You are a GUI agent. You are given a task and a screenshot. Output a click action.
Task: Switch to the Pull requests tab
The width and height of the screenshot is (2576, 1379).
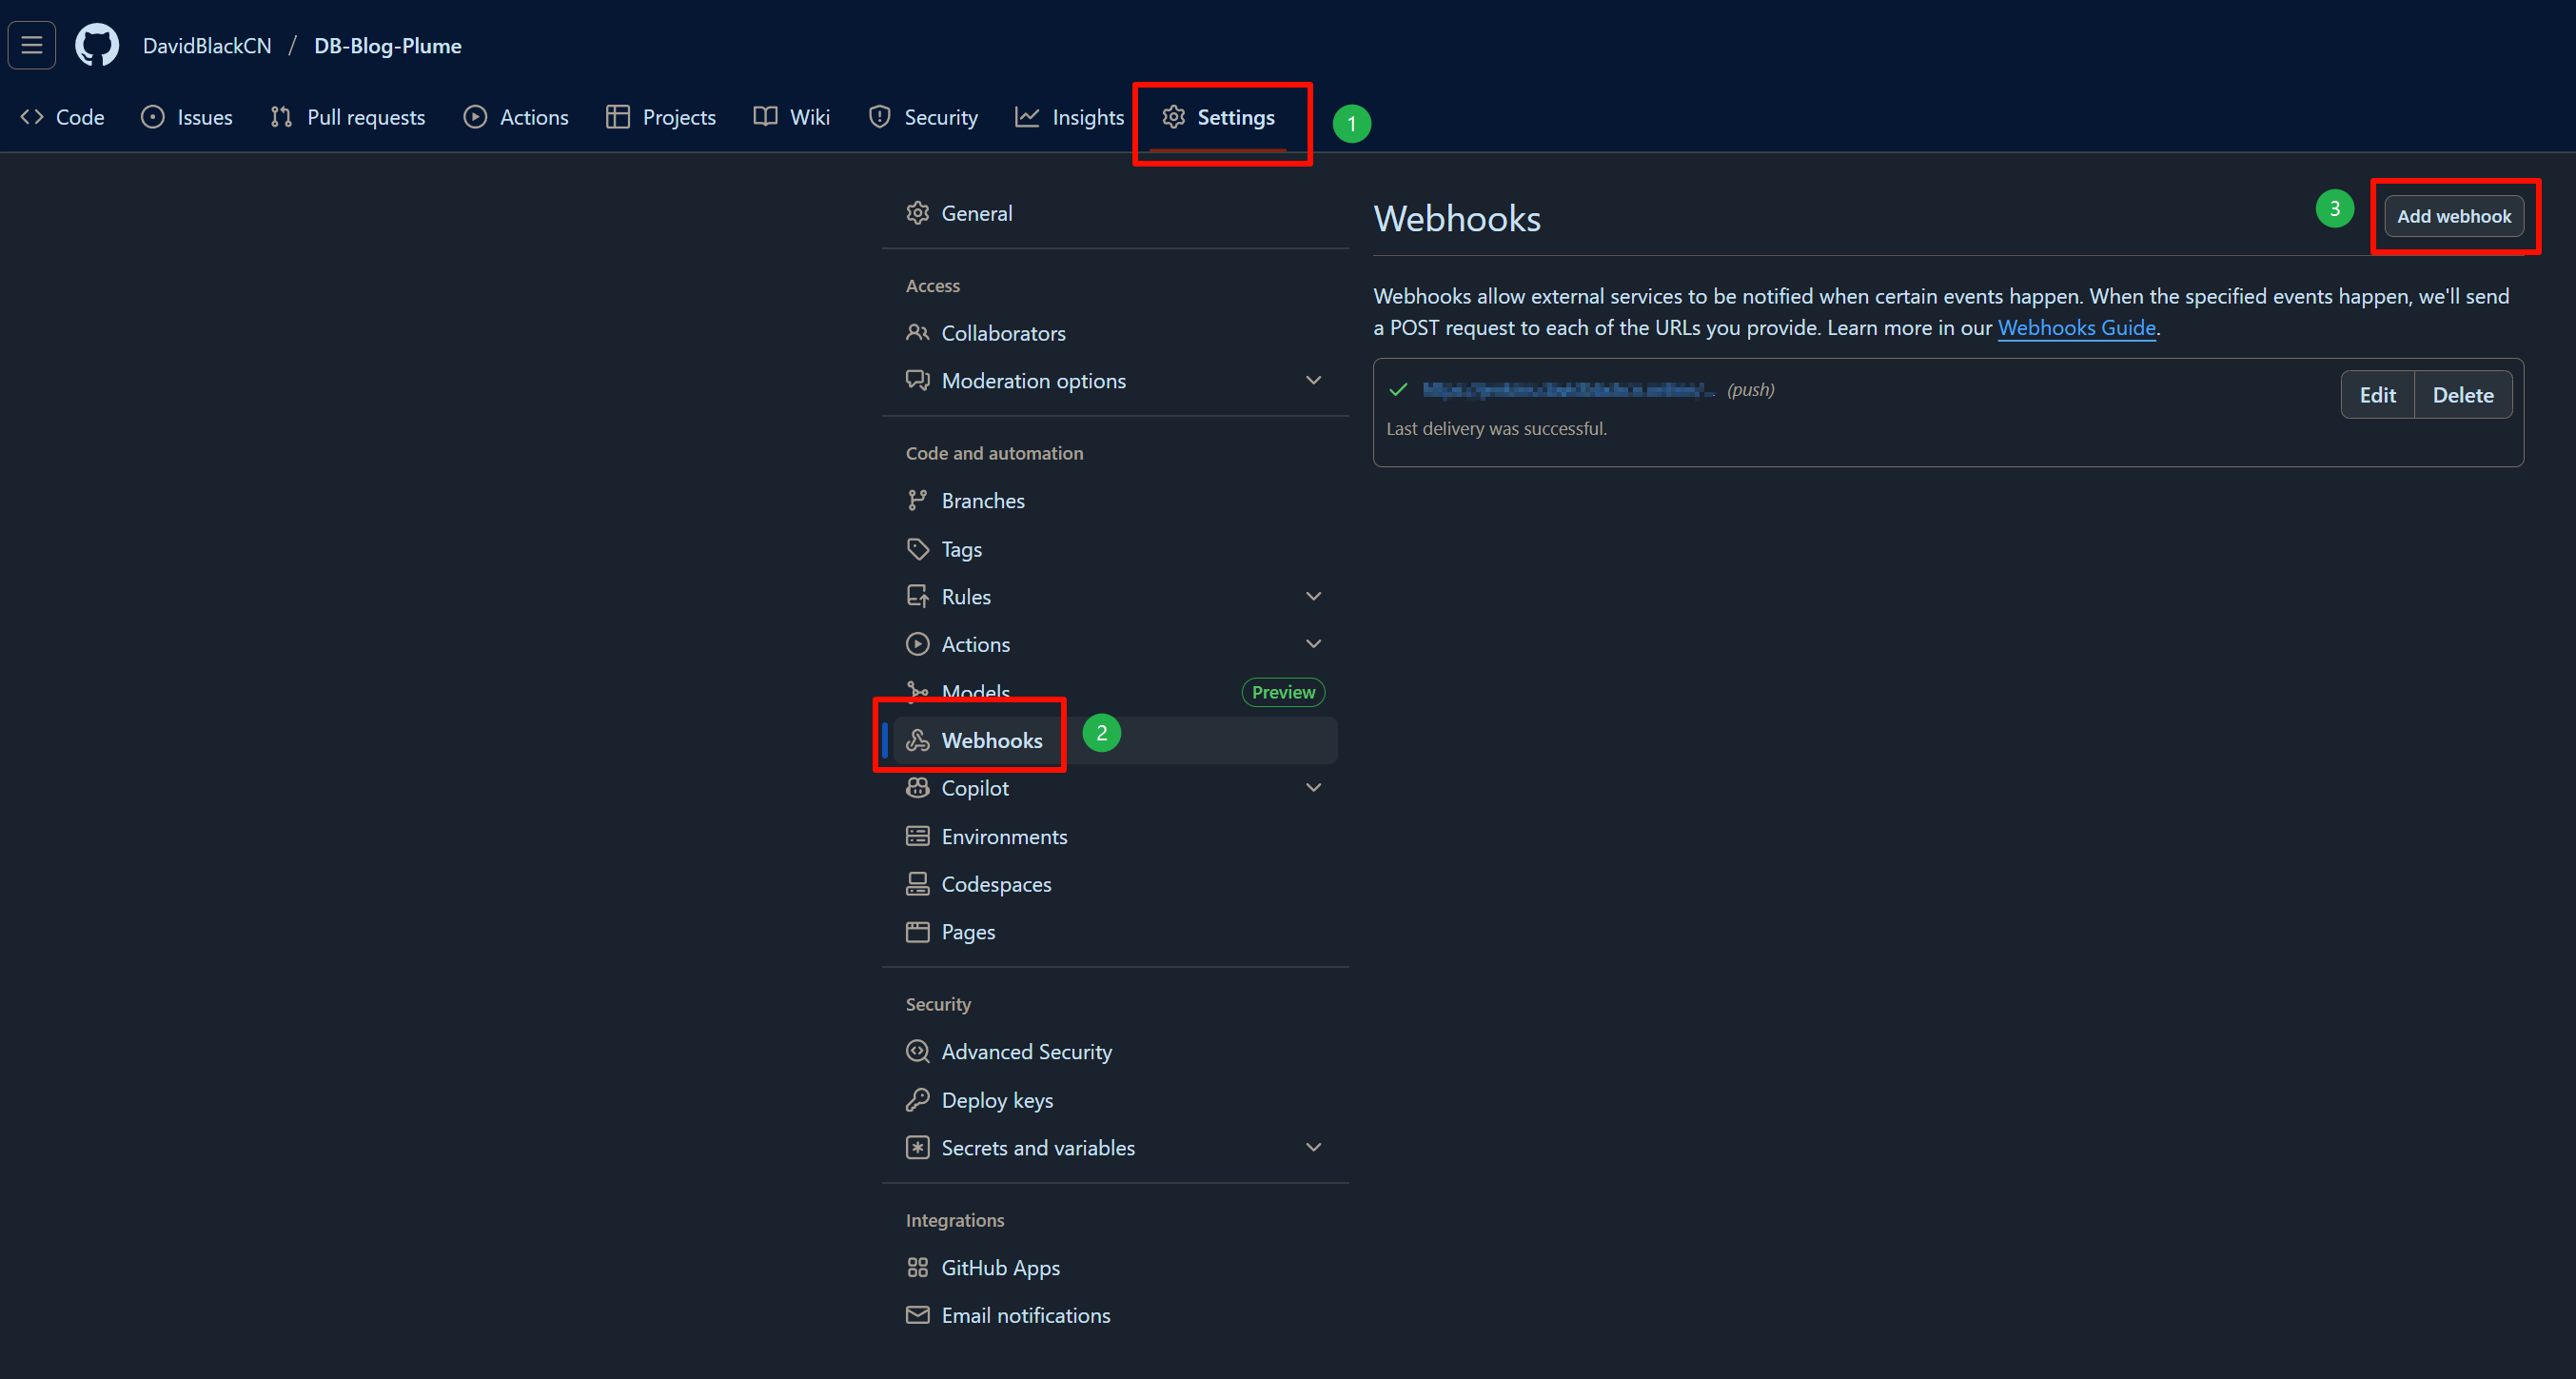[348, 117]
